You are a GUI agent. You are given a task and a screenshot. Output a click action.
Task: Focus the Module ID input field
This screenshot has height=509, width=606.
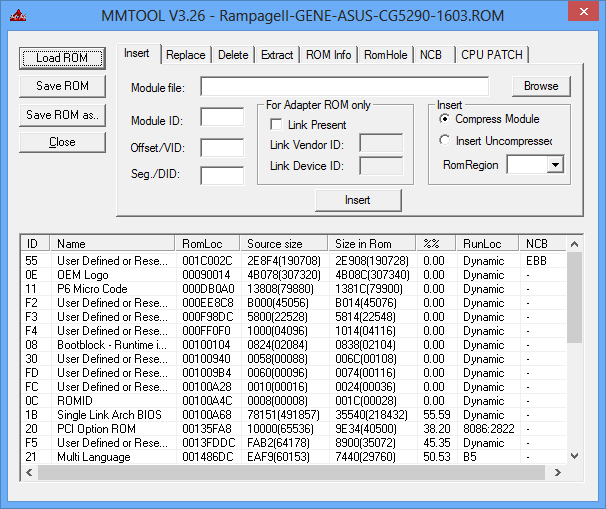coord(222,117)
